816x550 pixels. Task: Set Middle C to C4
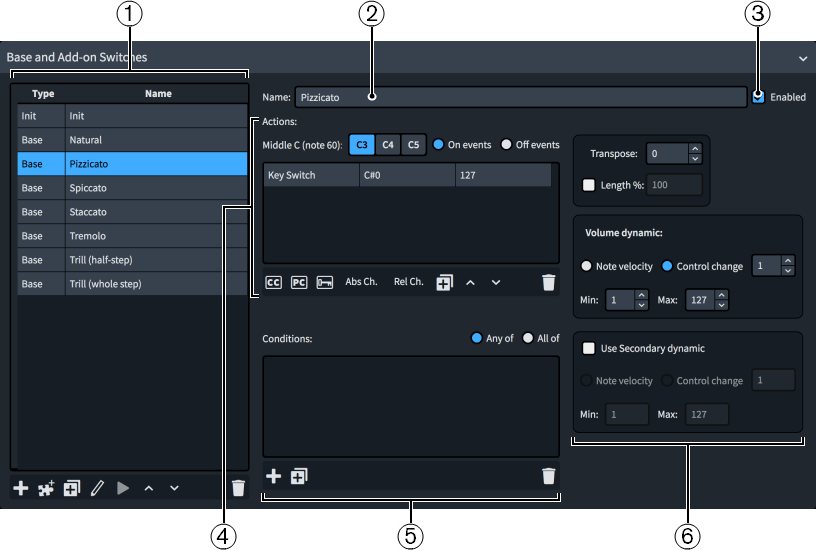[x=388, y=145]
